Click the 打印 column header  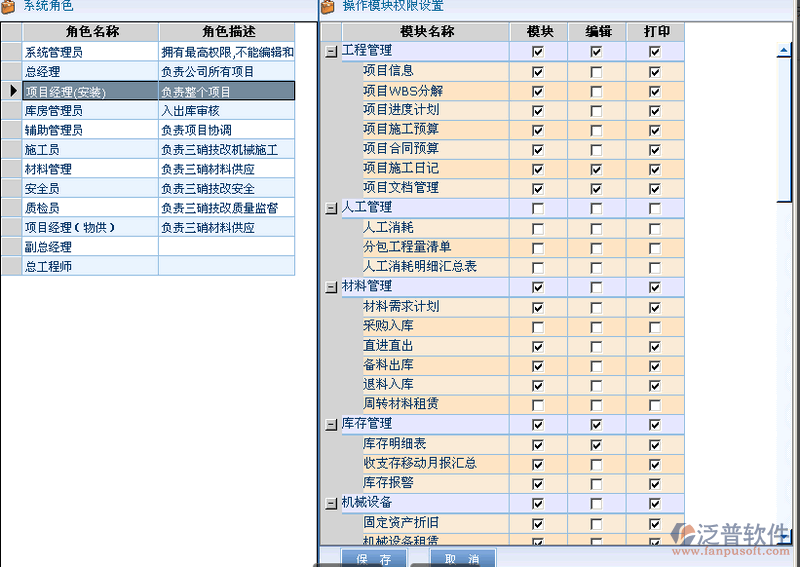pos(656,32)
